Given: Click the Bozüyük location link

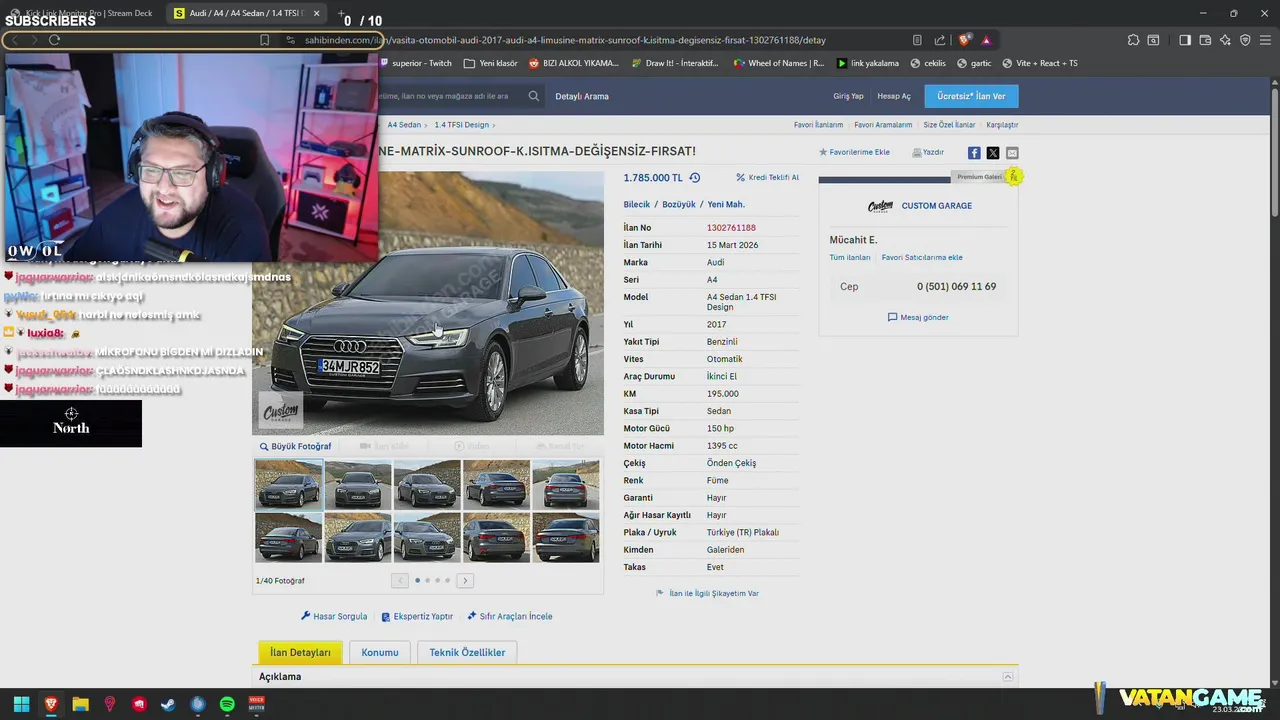Looking at the screenshot, I should coord(678,205).
